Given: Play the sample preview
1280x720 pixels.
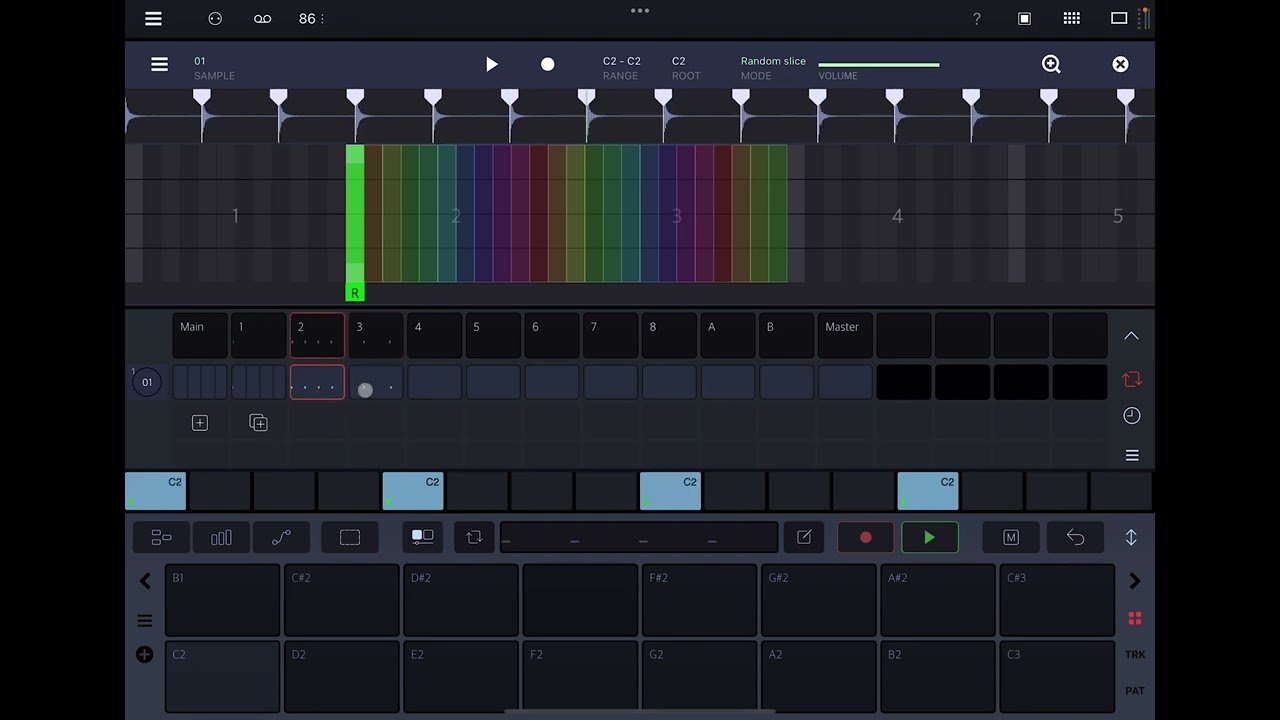Looking at the screenshot, I should [491, 64].
